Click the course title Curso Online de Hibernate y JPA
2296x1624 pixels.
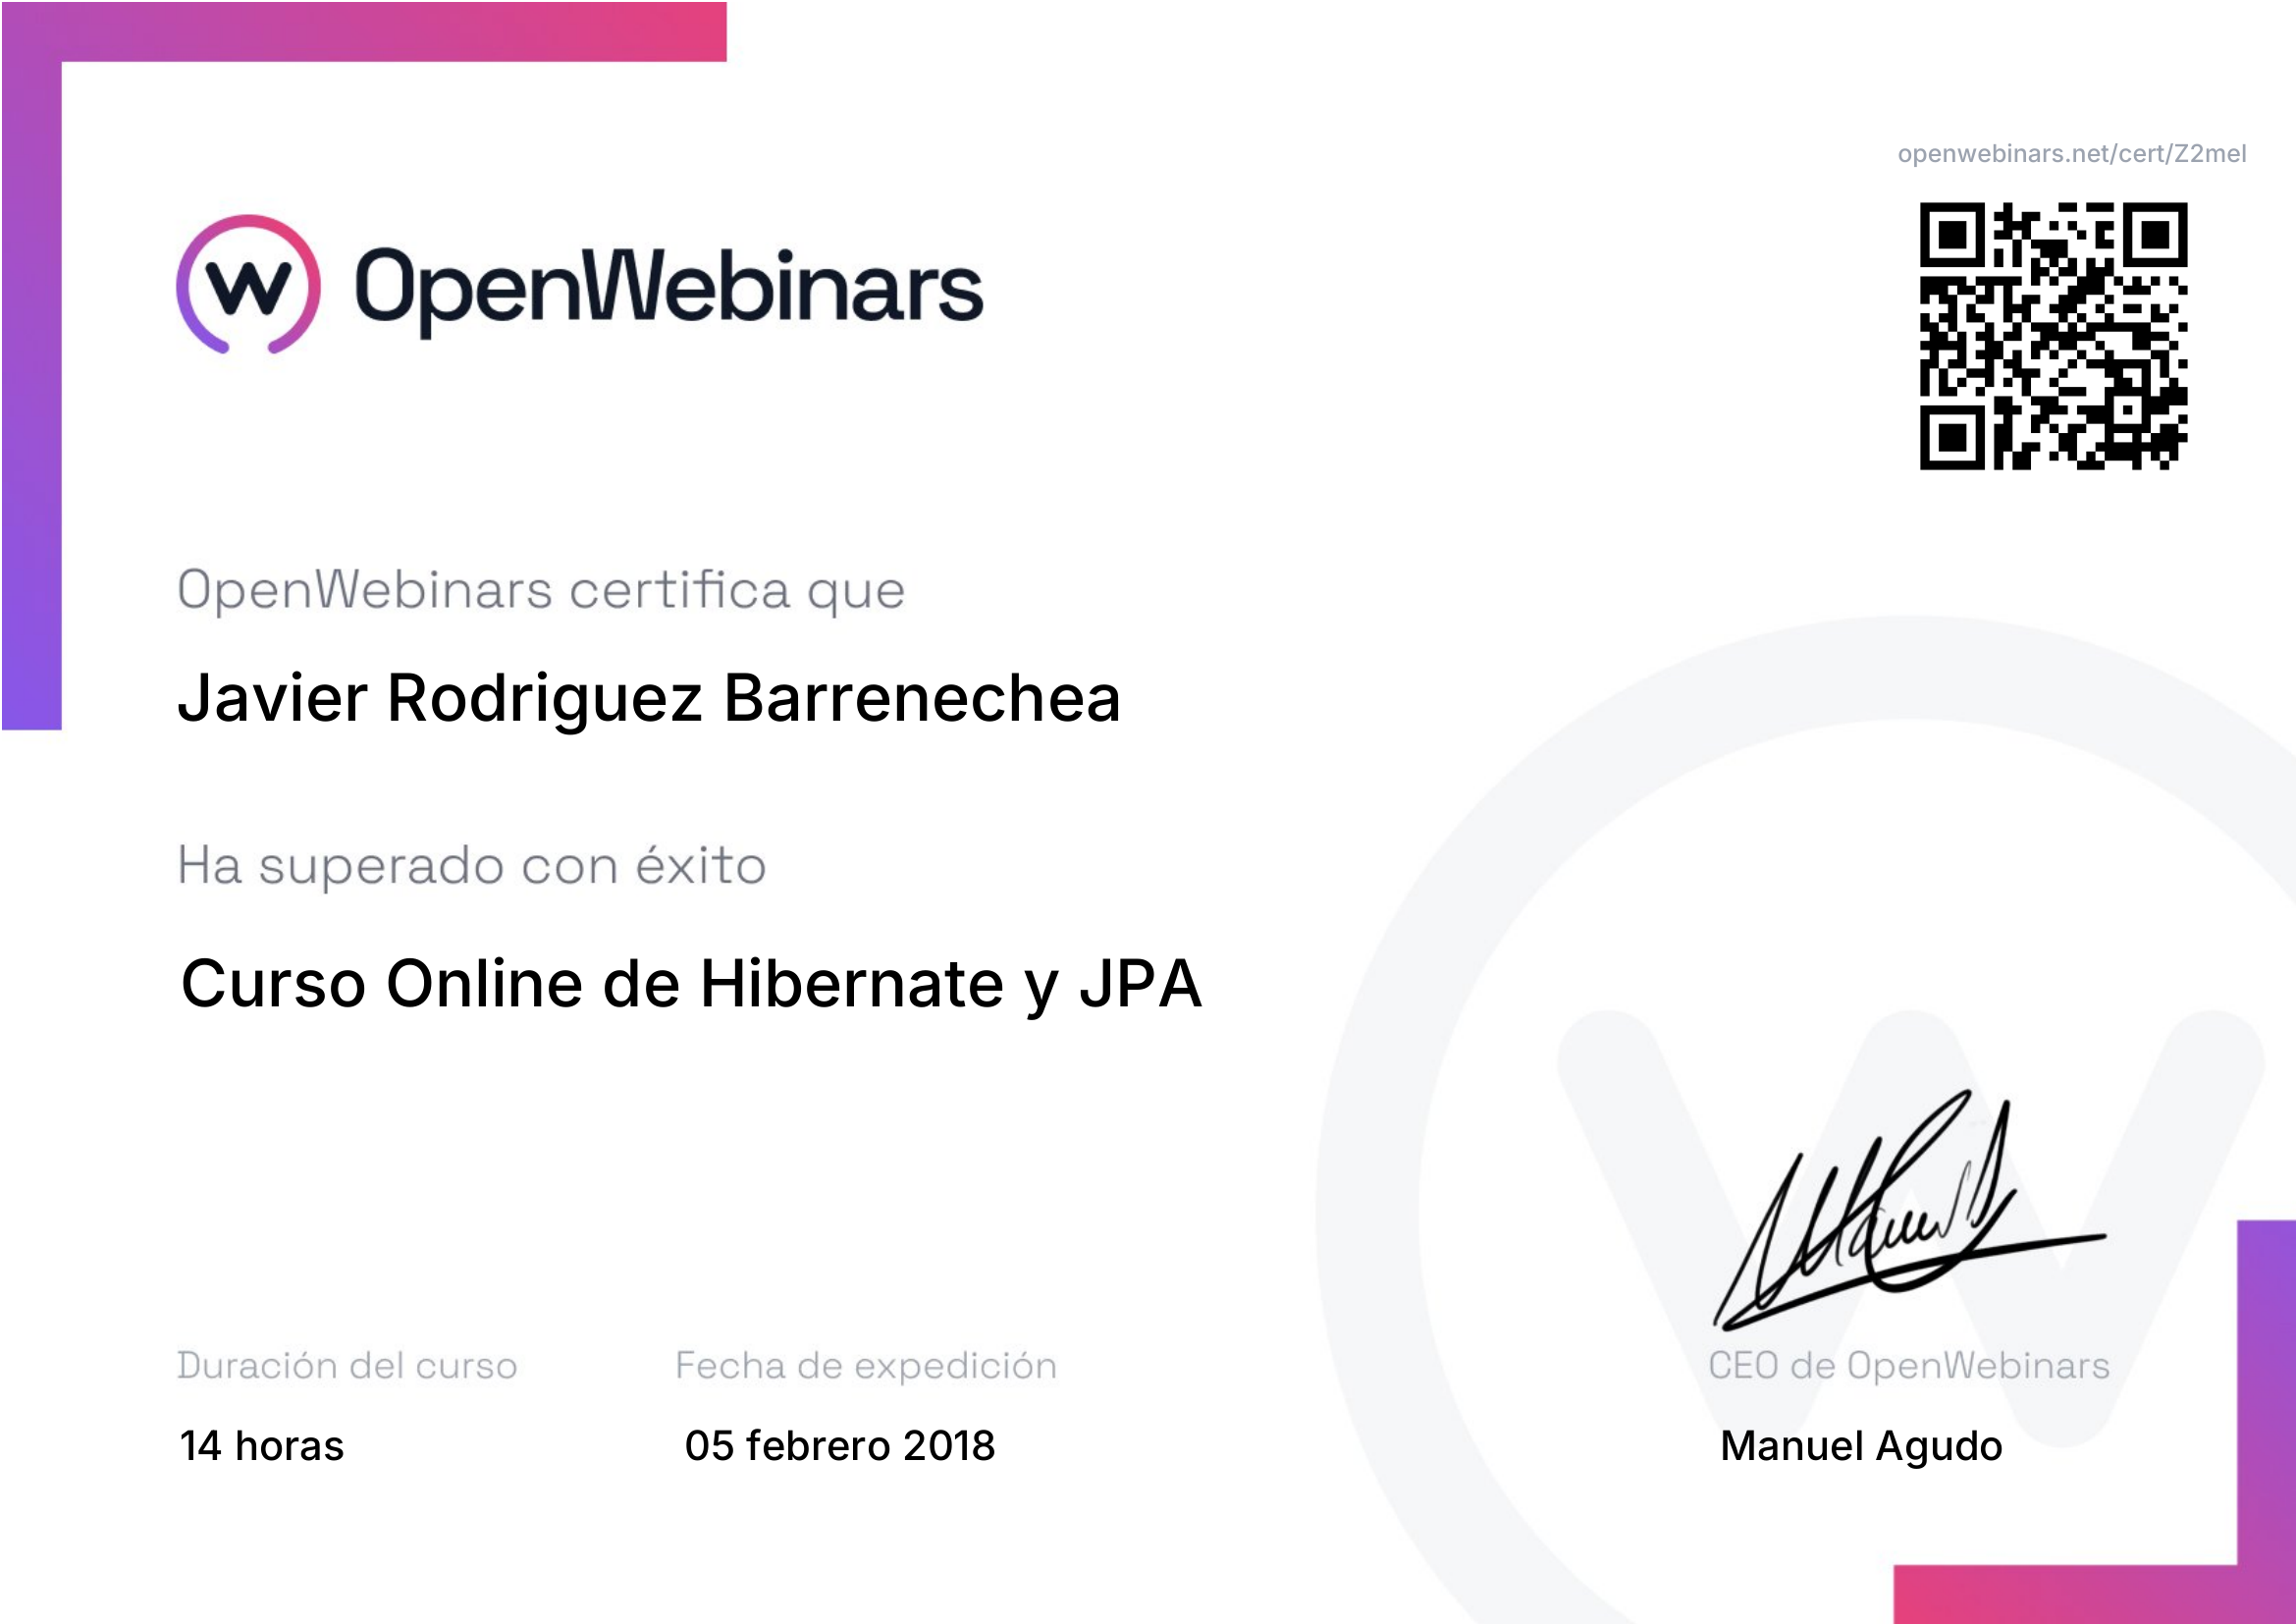click(691, 984)
